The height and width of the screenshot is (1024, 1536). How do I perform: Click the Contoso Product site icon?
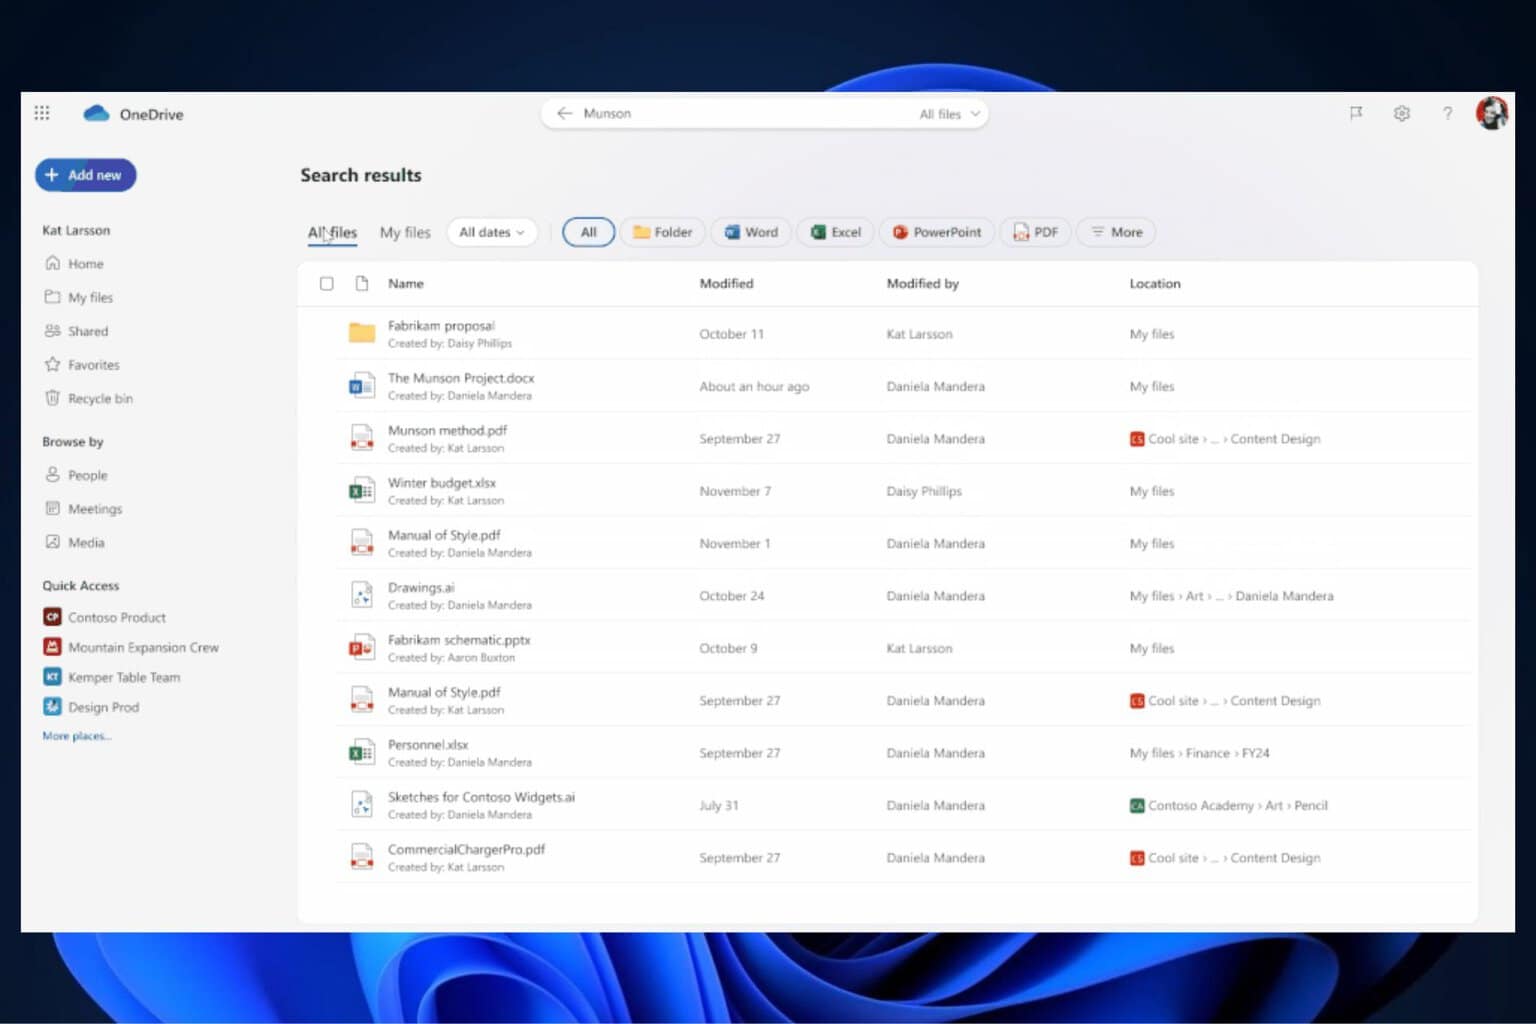(x=52, y=617)
